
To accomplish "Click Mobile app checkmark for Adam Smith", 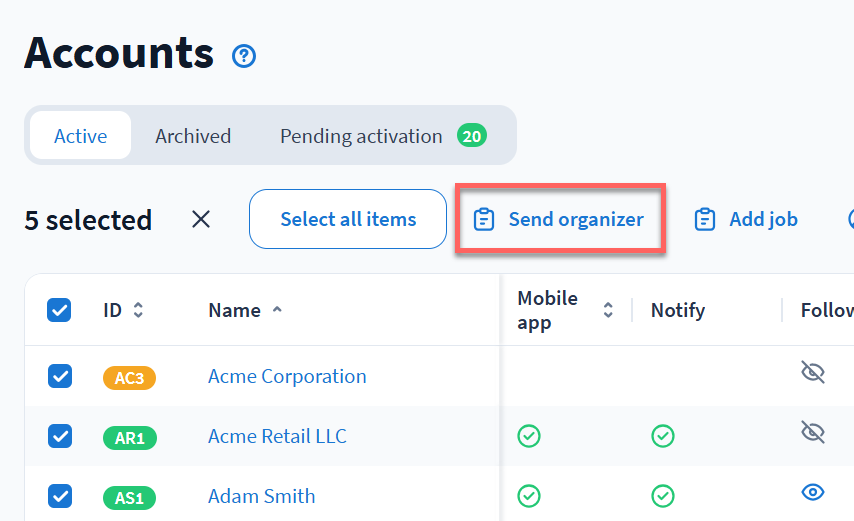I will pyautogui.click(x=528, y=496).
